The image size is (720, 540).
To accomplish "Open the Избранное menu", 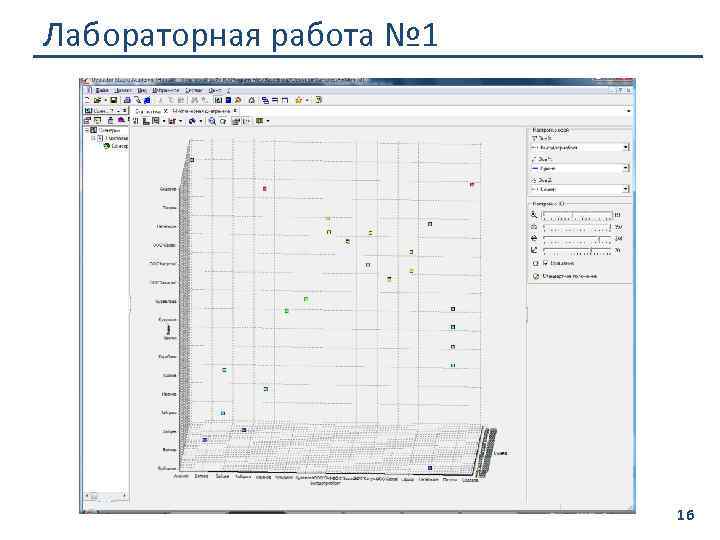I will coord(166,90).
